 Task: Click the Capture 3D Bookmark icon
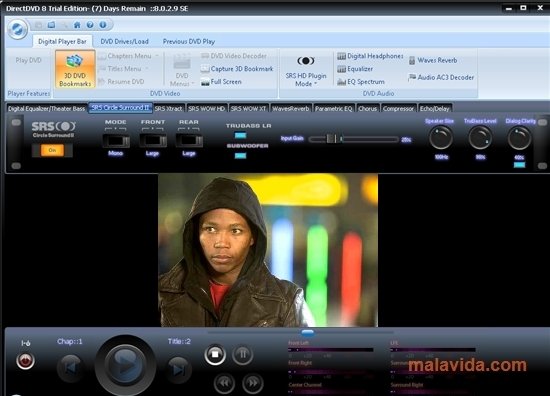pyautogui.click(x=205, y=69)
